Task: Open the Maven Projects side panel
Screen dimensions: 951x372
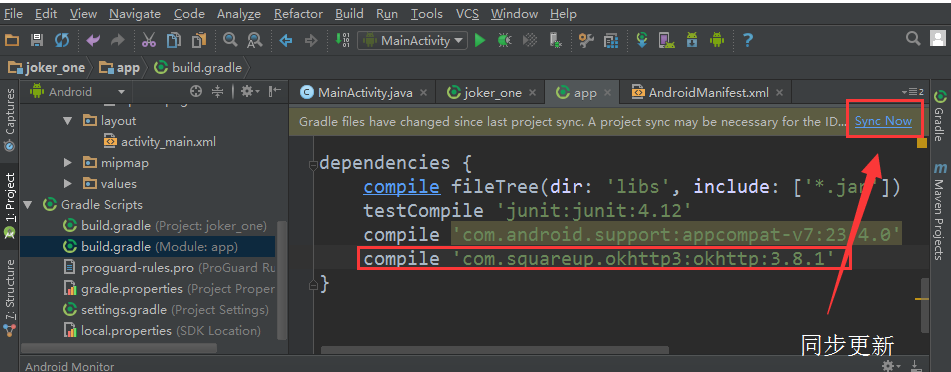Action: pos(939,212)
